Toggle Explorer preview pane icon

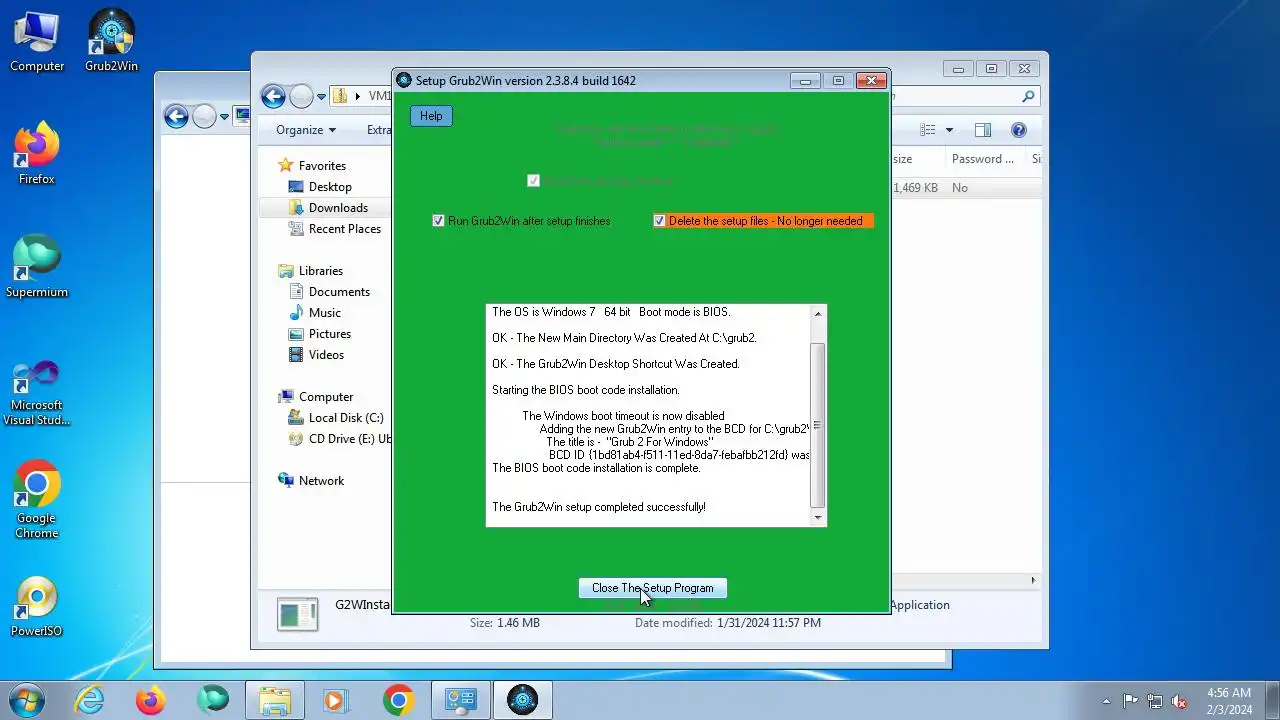983,130
